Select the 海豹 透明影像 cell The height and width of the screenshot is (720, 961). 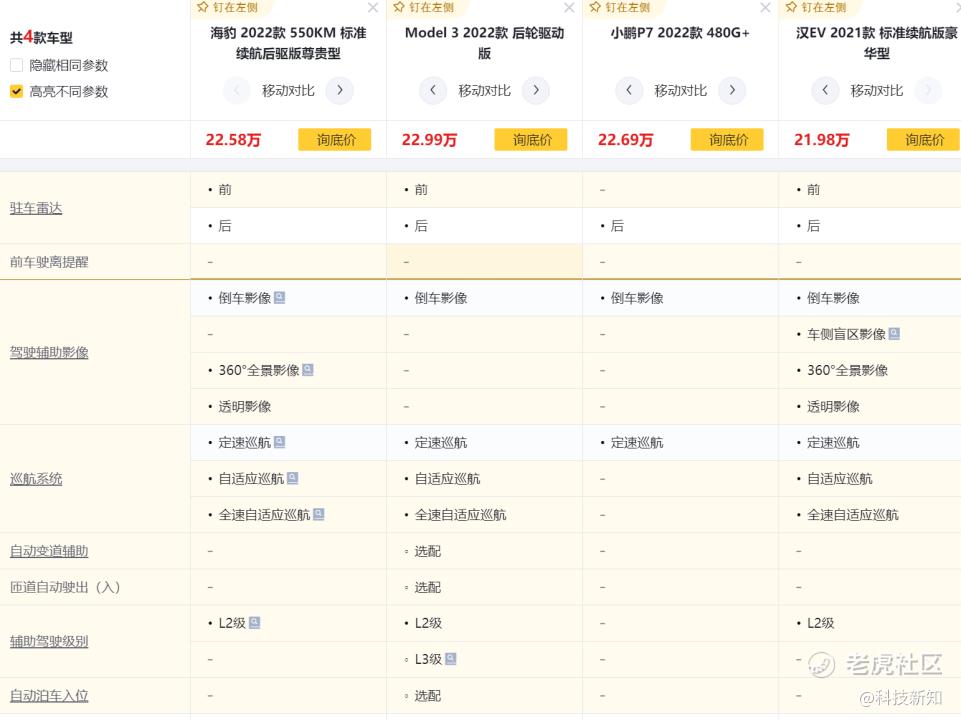[x=288, y=406]
